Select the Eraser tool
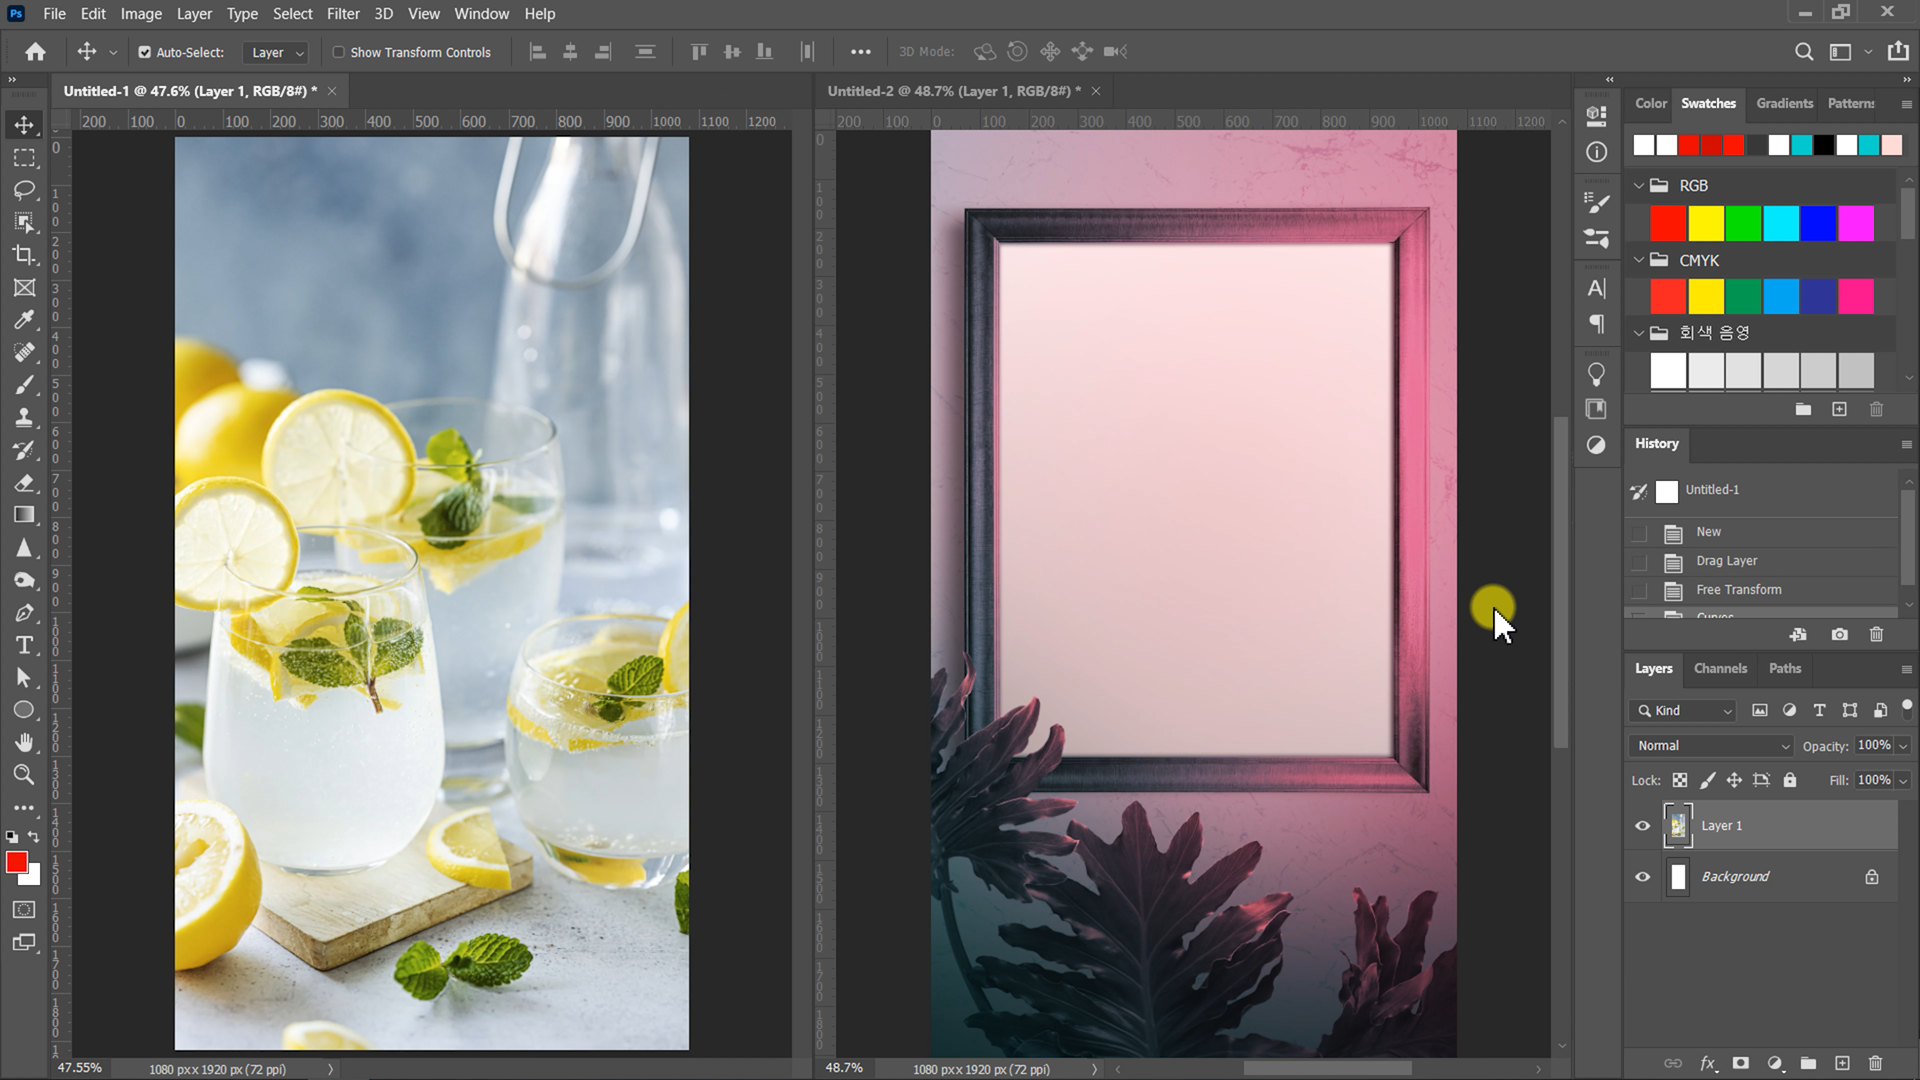The image size is (1920, 1080). [x=24, y=483]
